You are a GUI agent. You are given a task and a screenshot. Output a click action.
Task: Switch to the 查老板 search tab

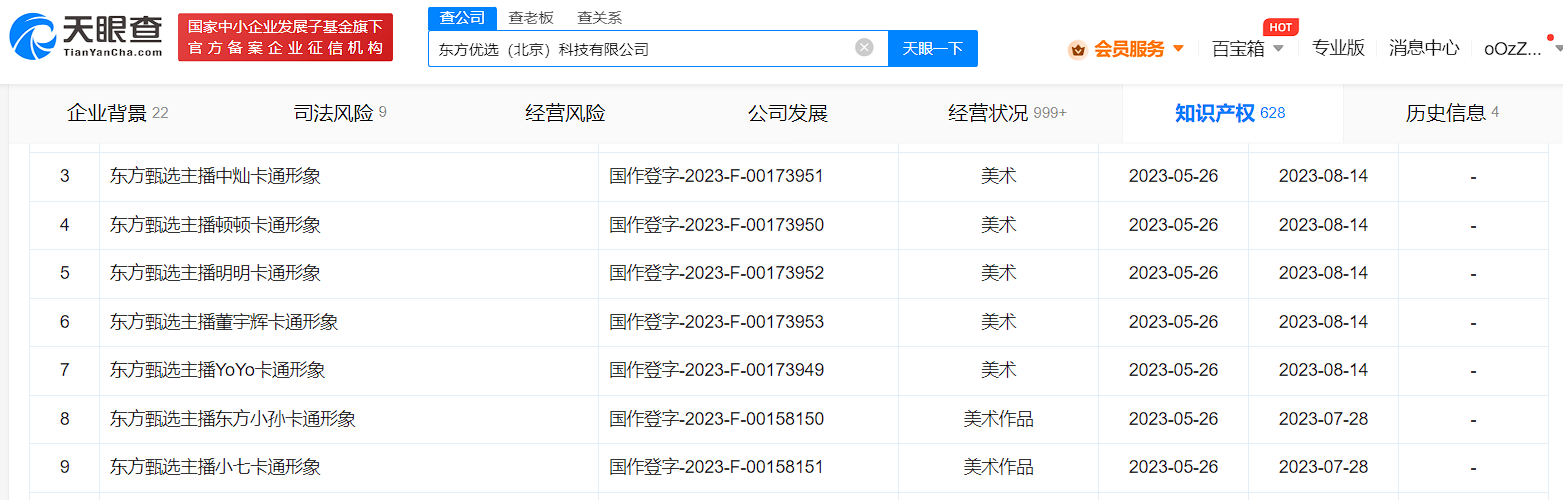530,17
